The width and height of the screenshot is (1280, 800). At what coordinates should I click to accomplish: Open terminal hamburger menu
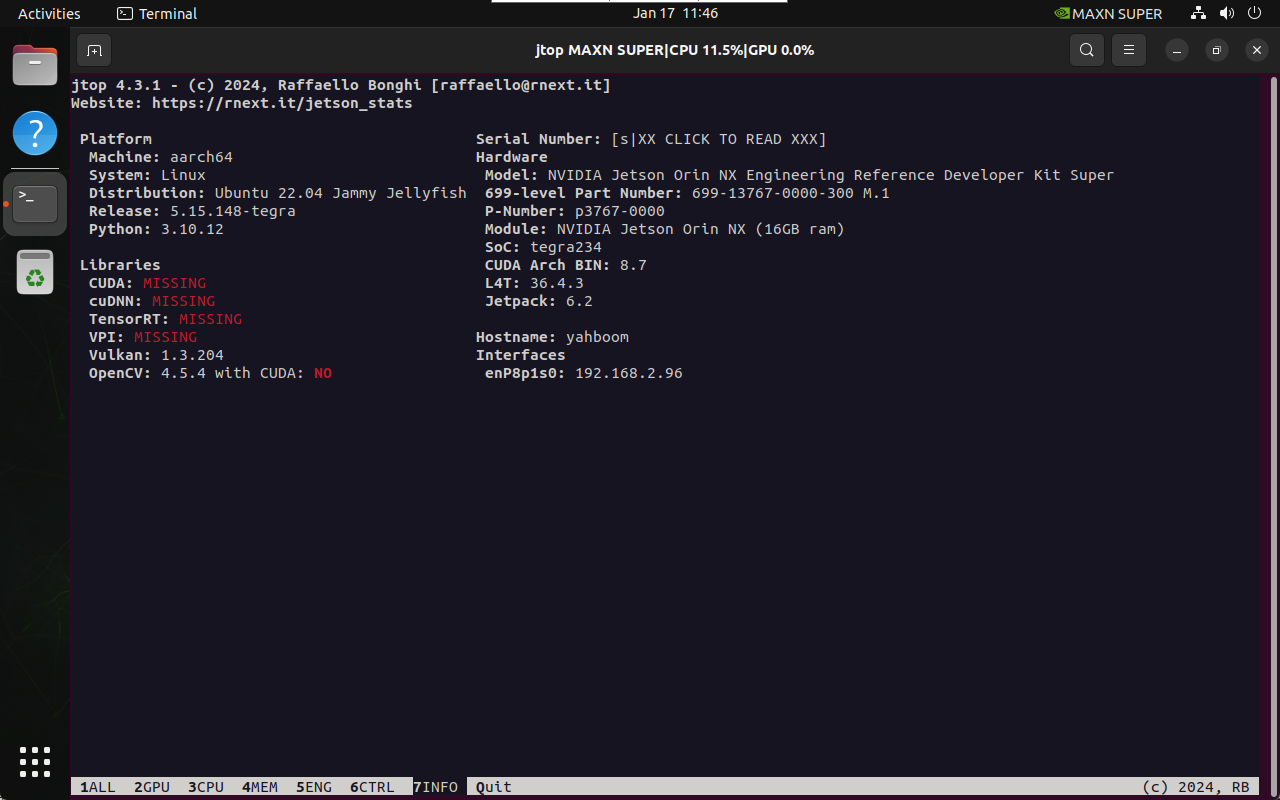(1129, 50)
